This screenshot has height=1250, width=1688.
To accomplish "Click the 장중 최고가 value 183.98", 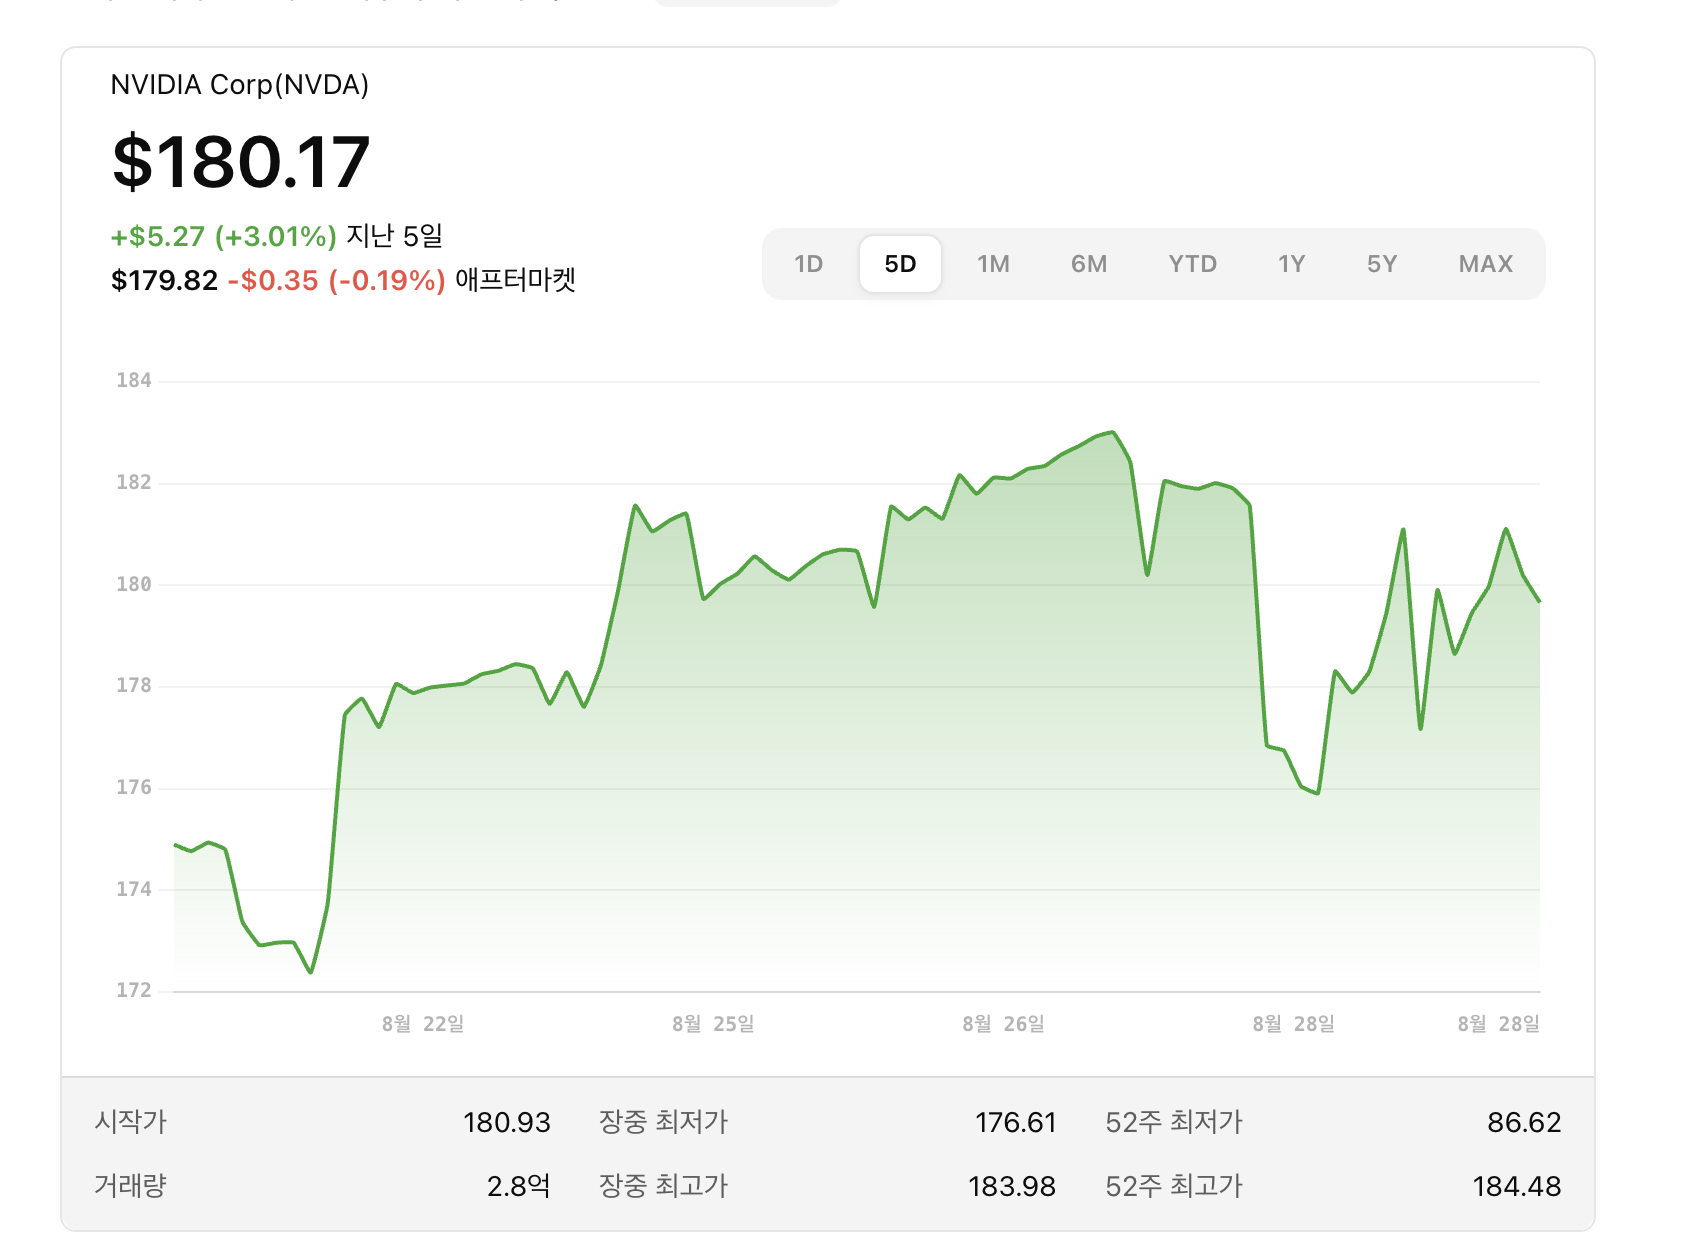I will 1012,1187.
